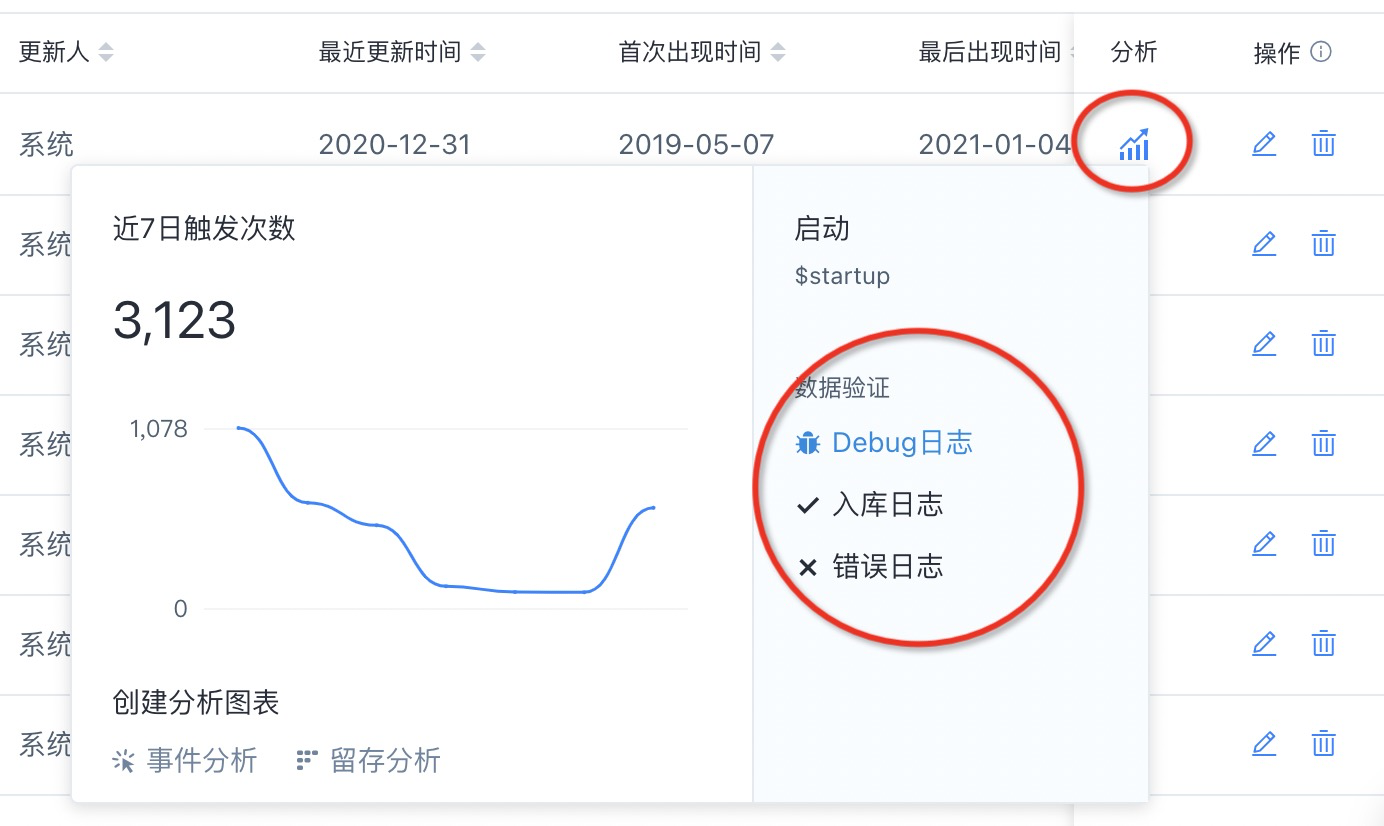Open the analysis chart icon in first row
1384x826 pixels.
click(1134, 144)
